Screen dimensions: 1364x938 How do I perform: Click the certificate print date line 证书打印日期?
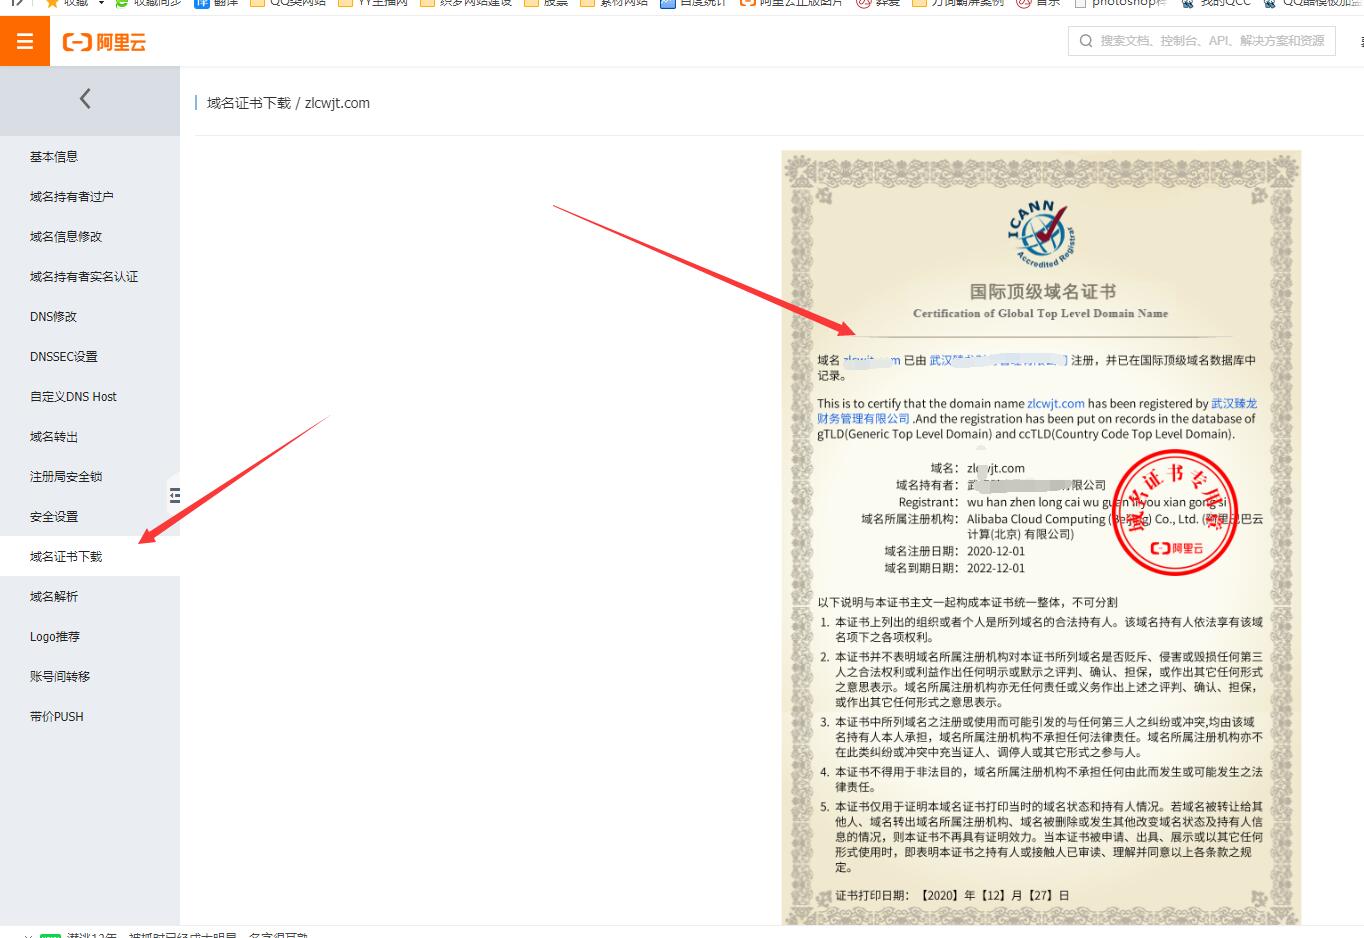pyautogui.click(x=952, y=896)
